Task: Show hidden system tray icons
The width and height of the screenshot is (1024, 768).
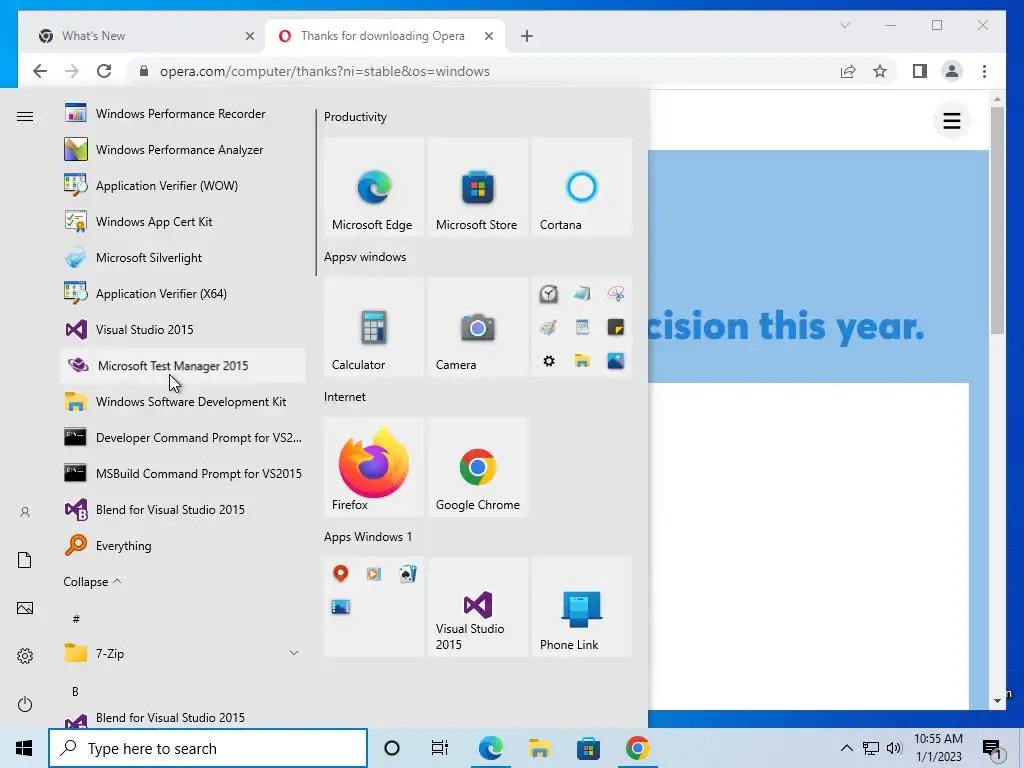Action: coord(846,748)
